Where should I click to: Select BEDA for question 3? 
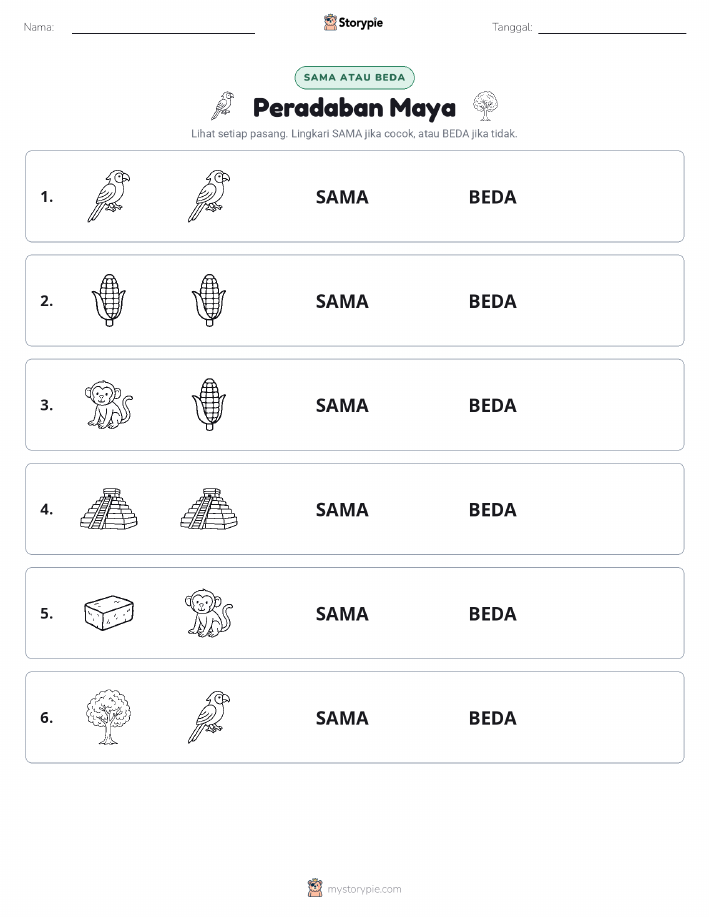[x=493, y=405]
